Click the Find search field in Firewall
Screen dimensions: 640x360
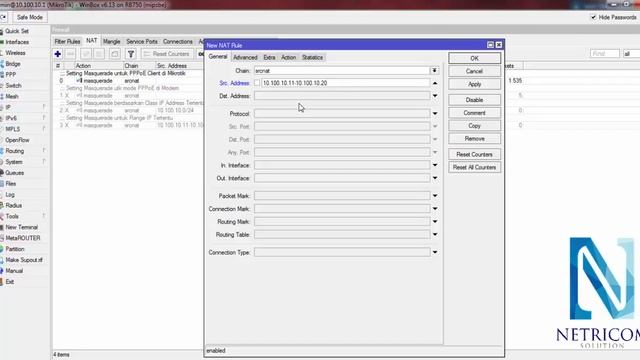coord(605,54)
